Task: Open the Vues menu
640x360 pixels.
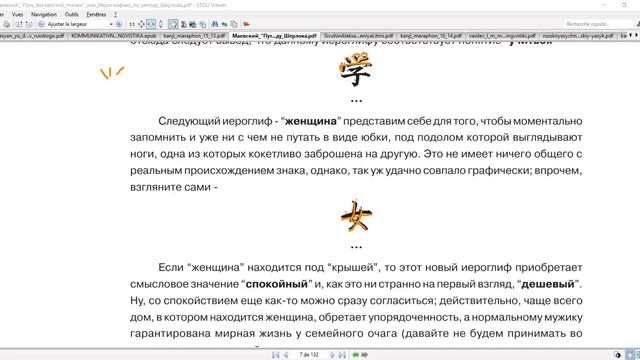Action: pos(18,14)
